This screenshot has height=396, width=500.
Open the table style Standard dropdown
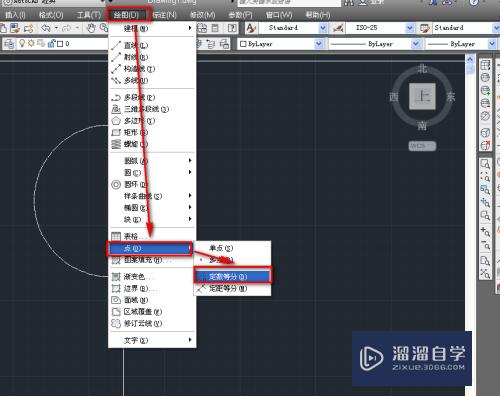(x=496, y=28)
